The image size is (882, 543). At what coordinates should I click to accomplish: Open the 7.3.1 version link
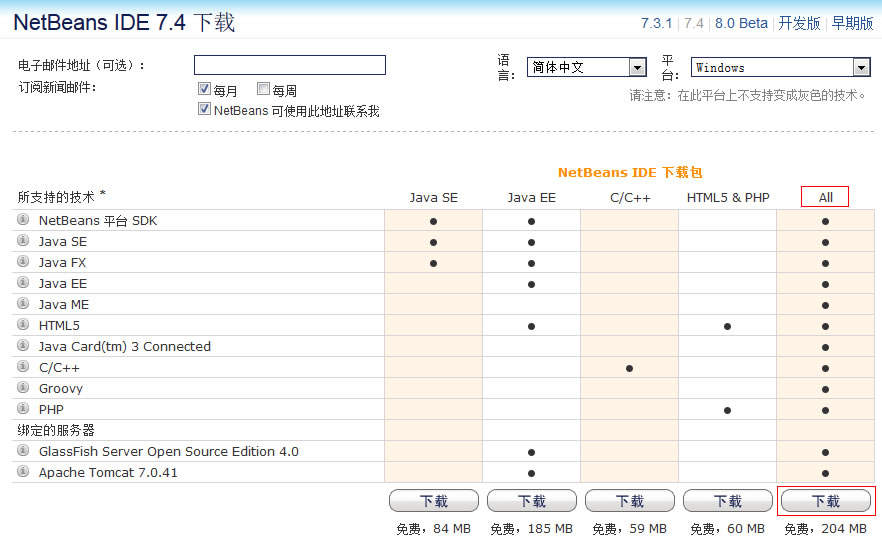coord(656,23)
